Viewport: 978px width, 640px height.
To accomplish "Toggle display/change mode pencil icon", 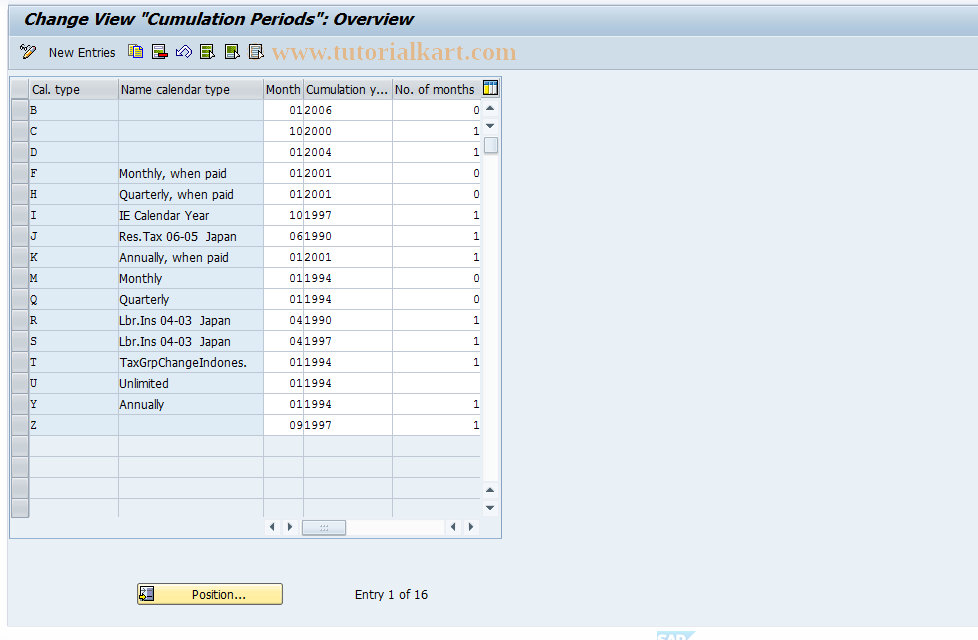I will (x=28, y=52).
